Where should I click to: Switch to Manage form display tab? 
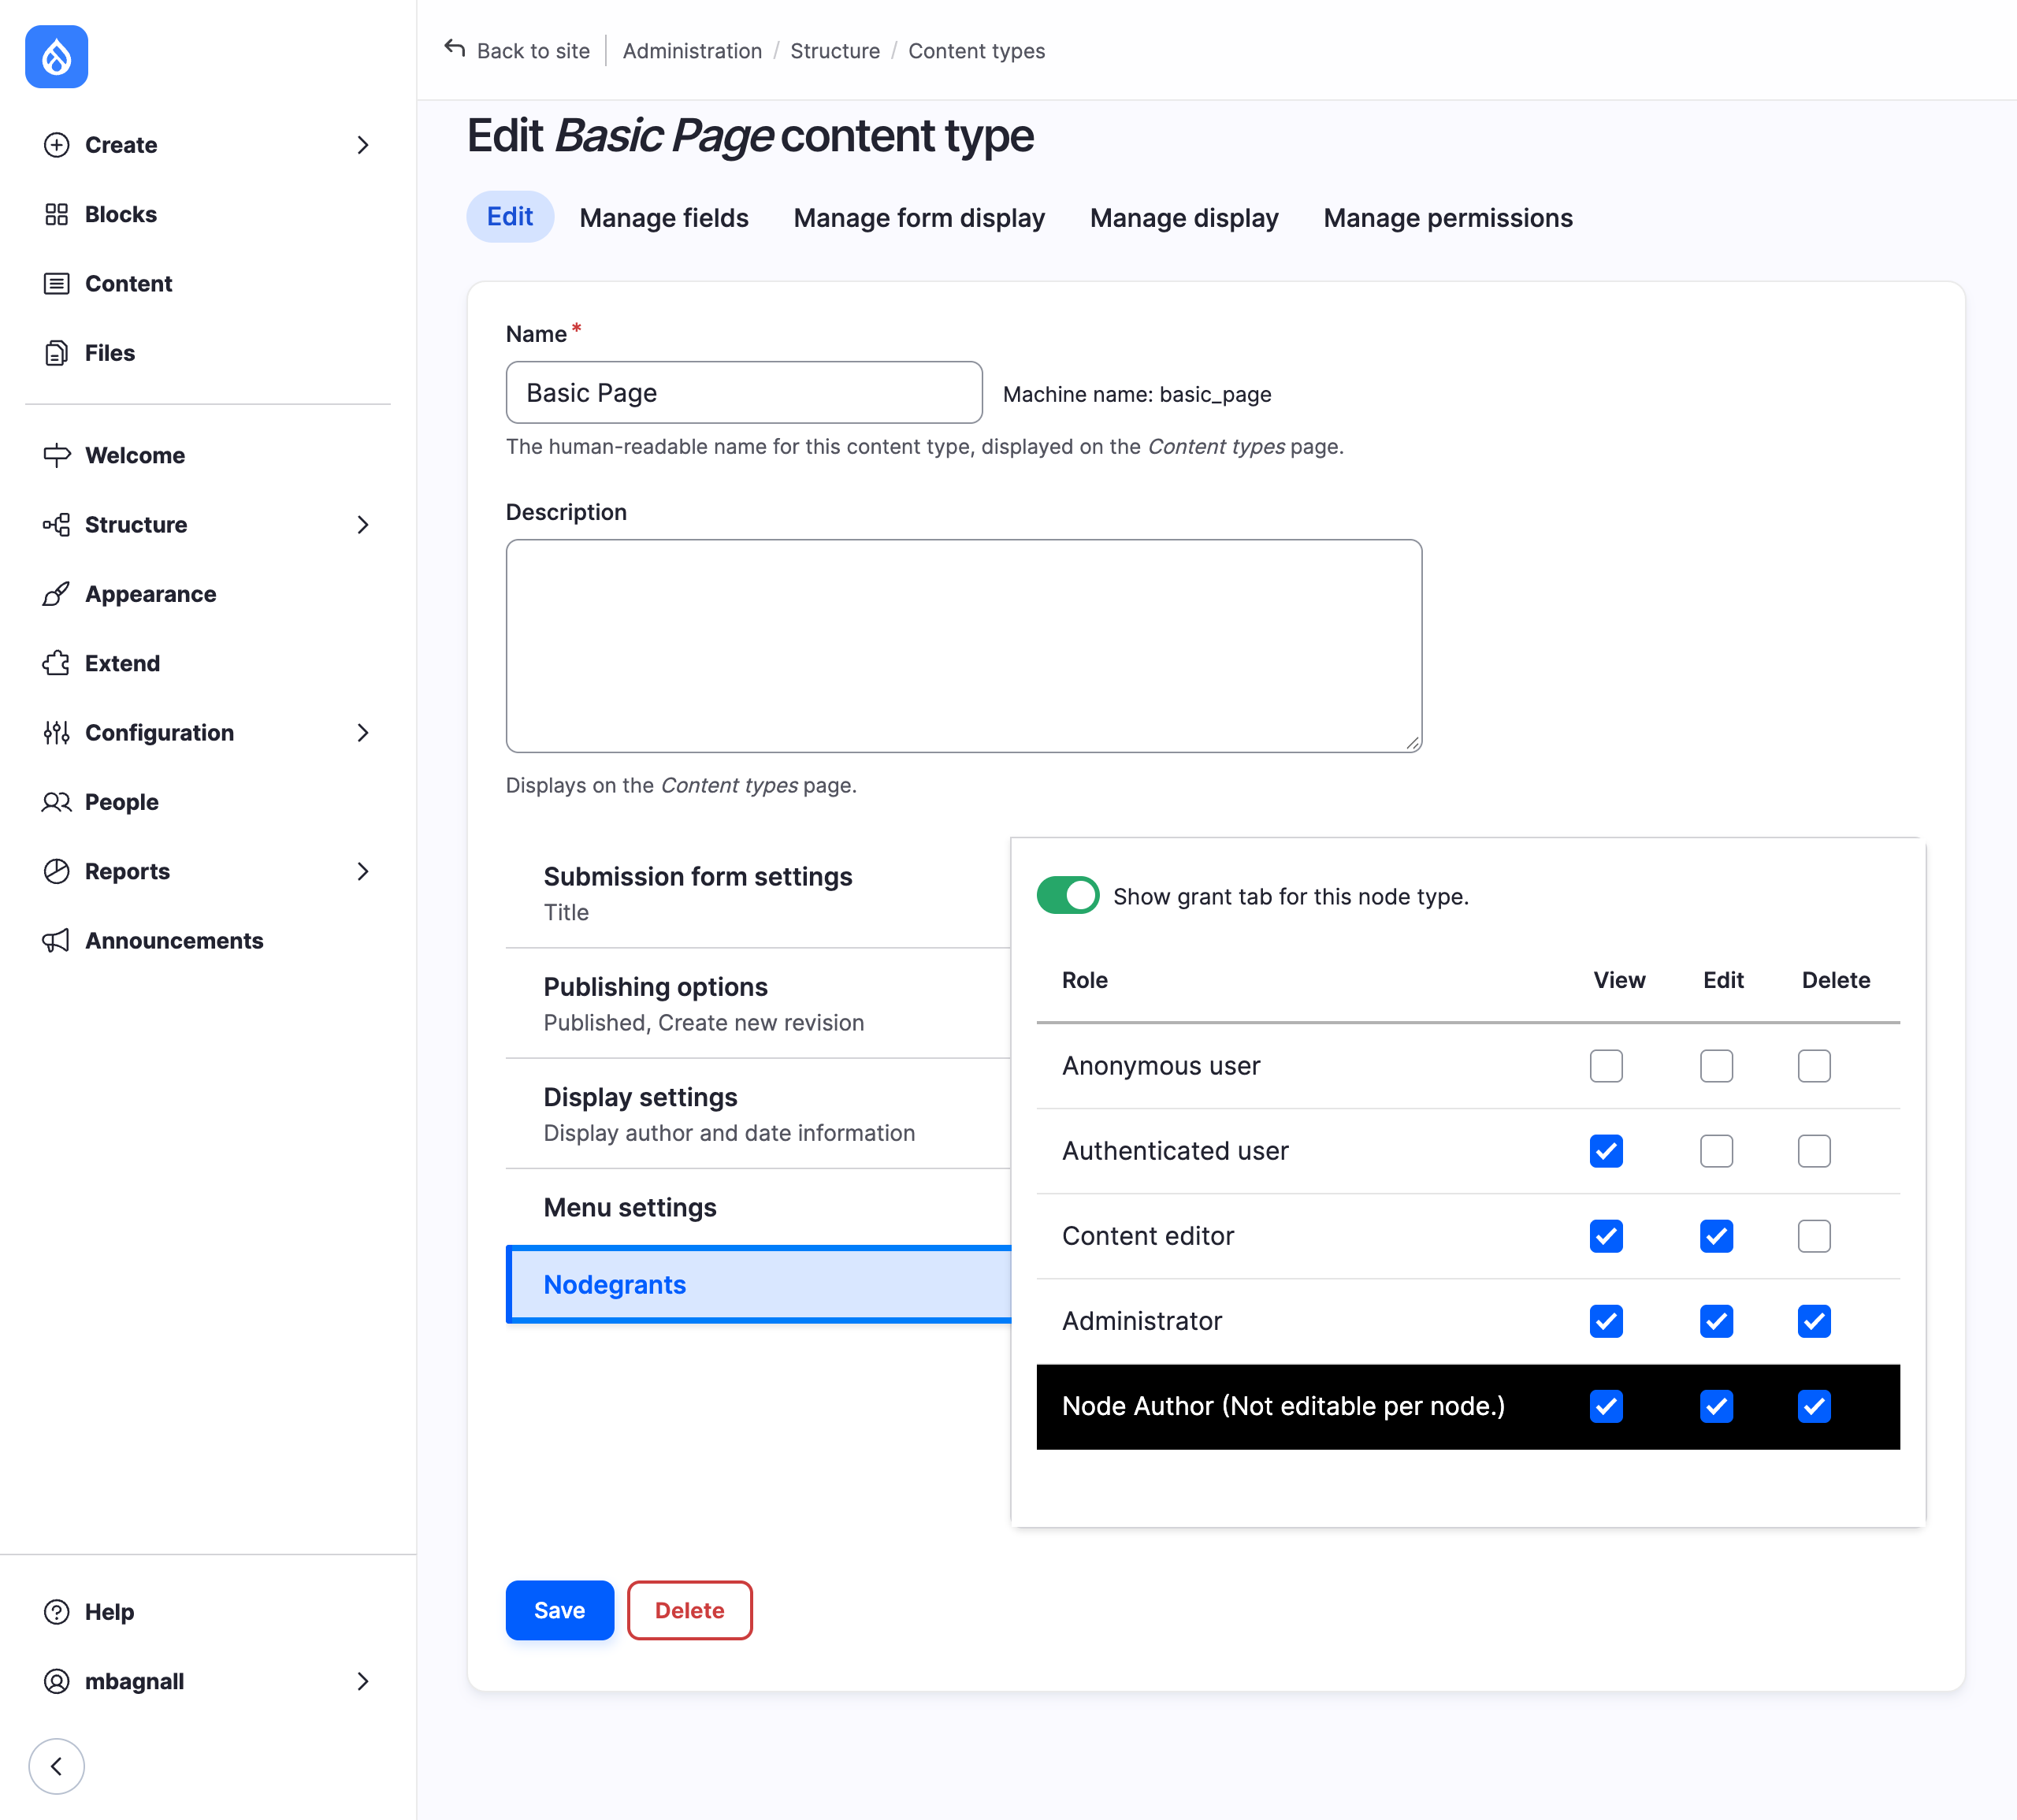tap(919, 217)
